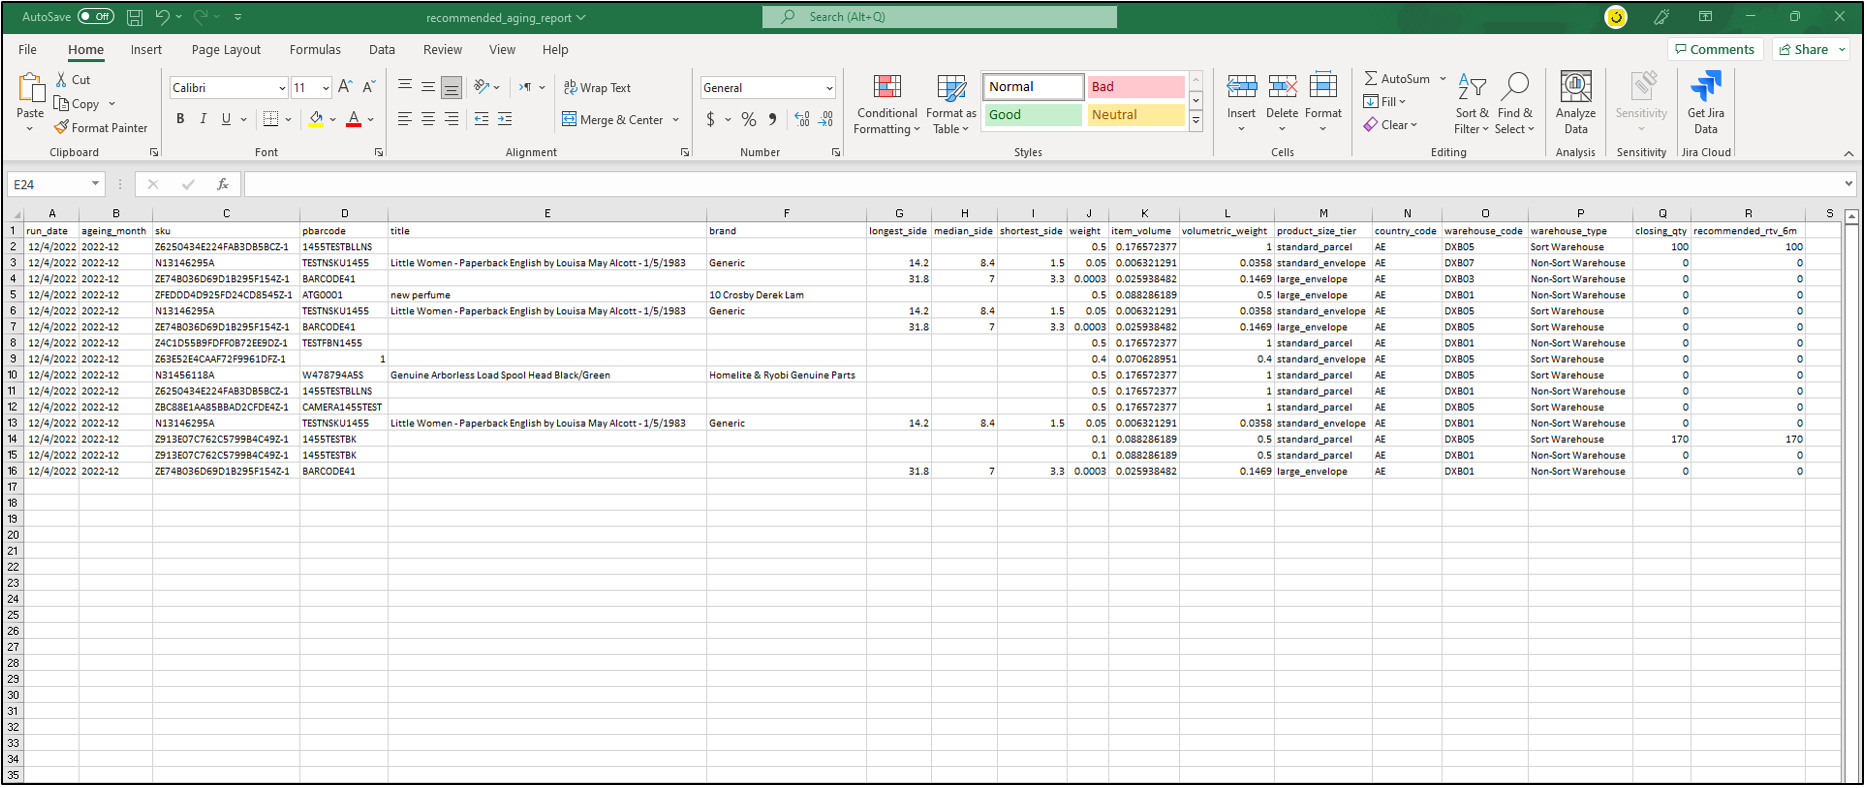Viewport: 1867px width, 788px height.
Task: Click the Save icon in title bar
Action: (x=135, y=17)
